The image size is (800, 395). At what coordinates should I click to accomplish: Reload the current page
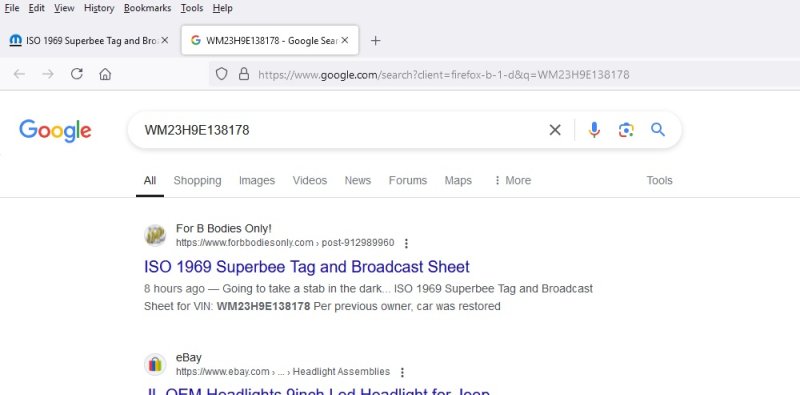pos(77,75)
